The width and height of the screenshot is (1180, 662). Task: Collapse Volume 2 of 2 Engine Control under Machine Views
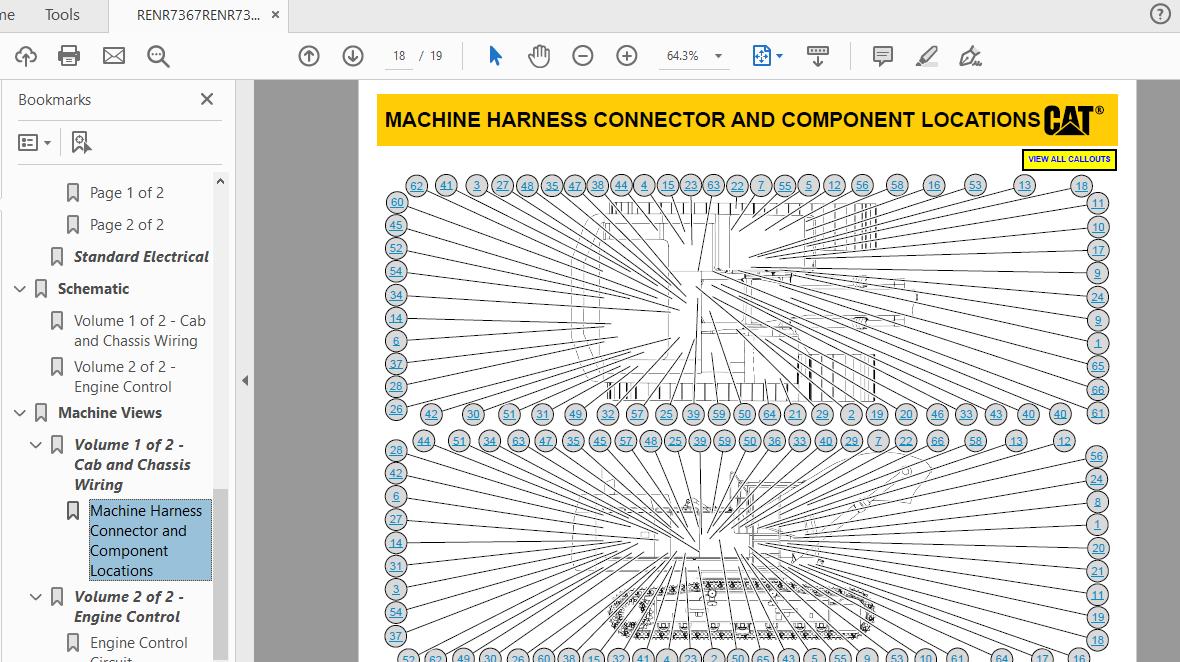pos(35,597)
